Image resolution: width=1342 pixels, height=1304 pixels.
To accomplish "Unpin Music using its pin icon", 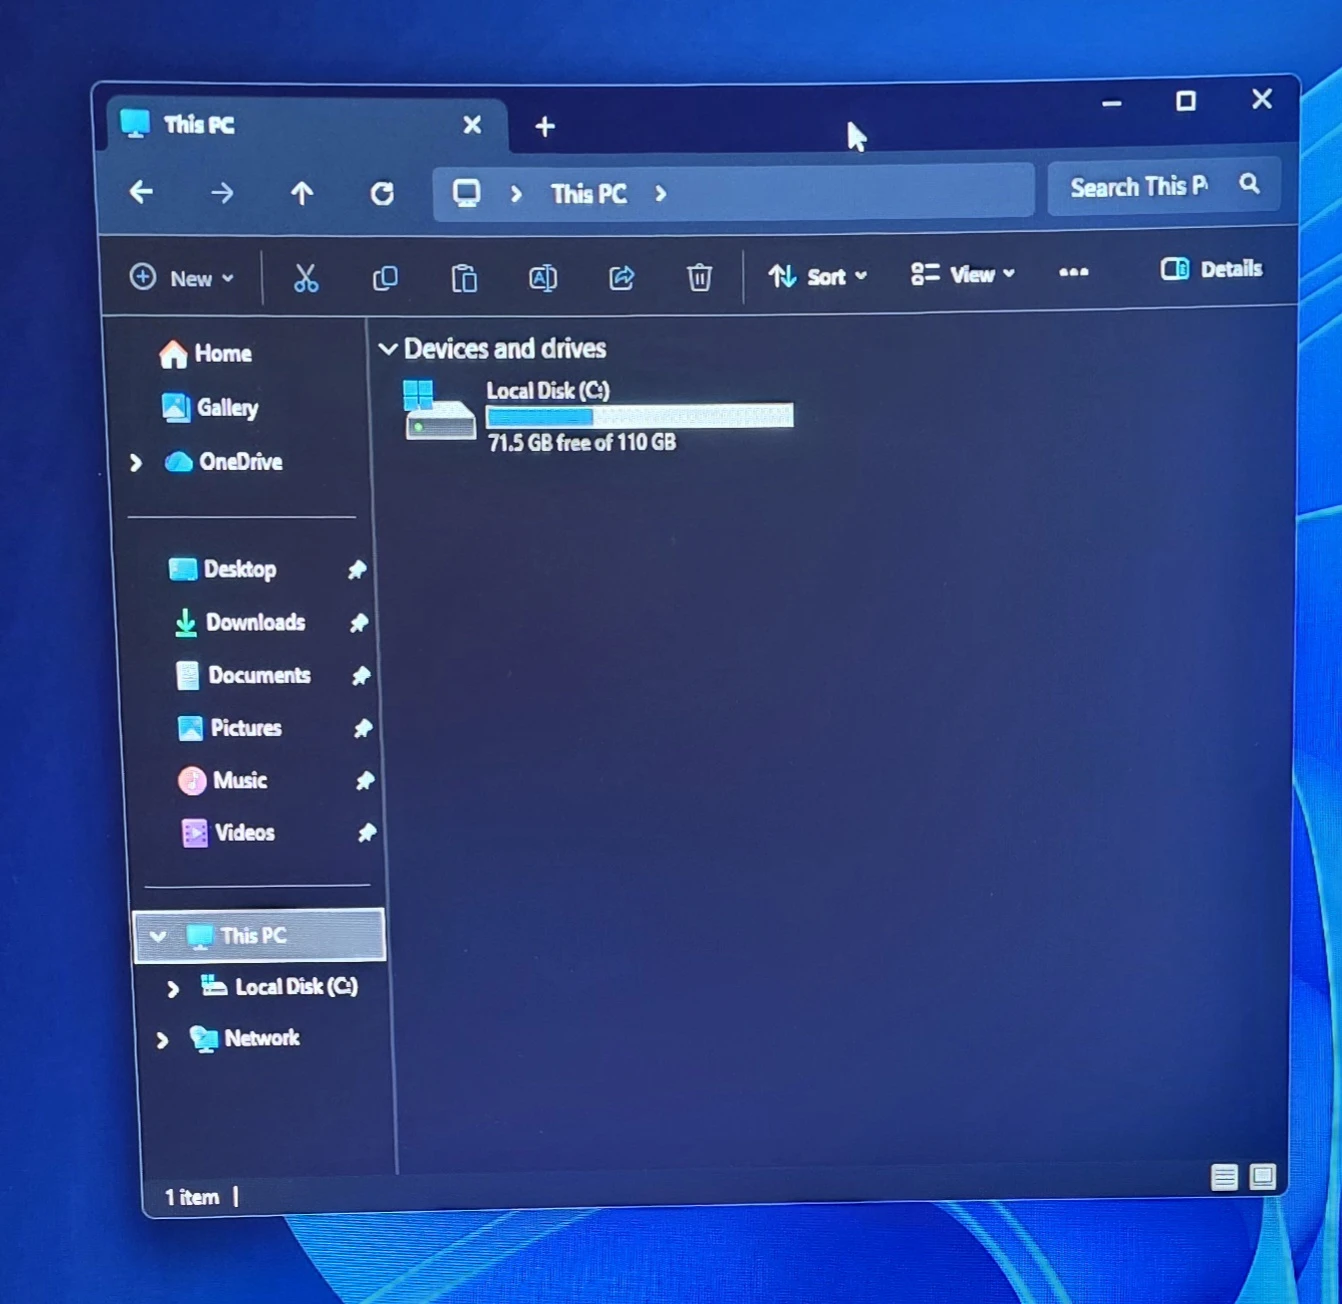I will coord(365,780).
